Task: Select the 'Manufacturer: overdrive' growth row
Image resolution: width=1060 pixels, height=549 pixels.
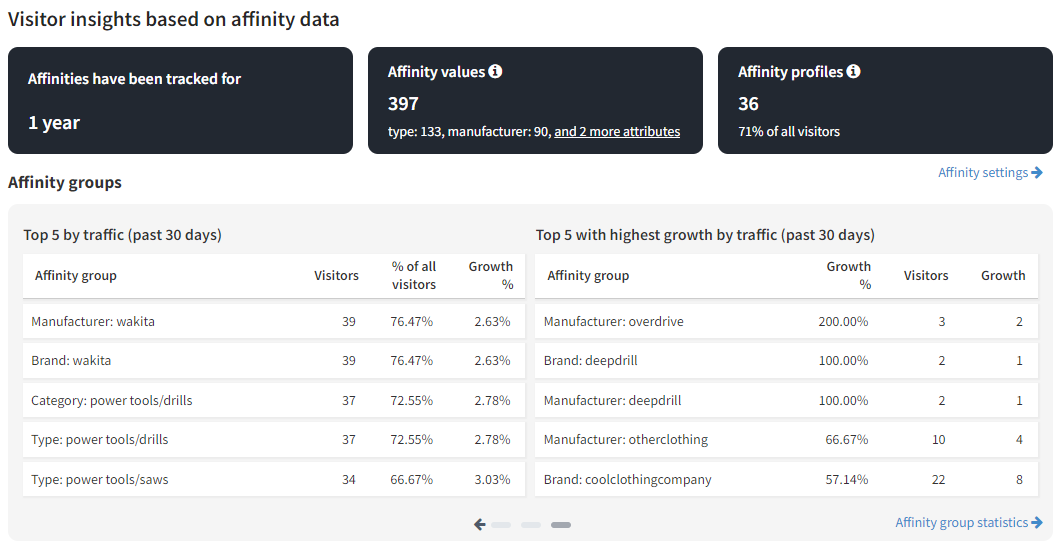Action: (x=788, y=322)
